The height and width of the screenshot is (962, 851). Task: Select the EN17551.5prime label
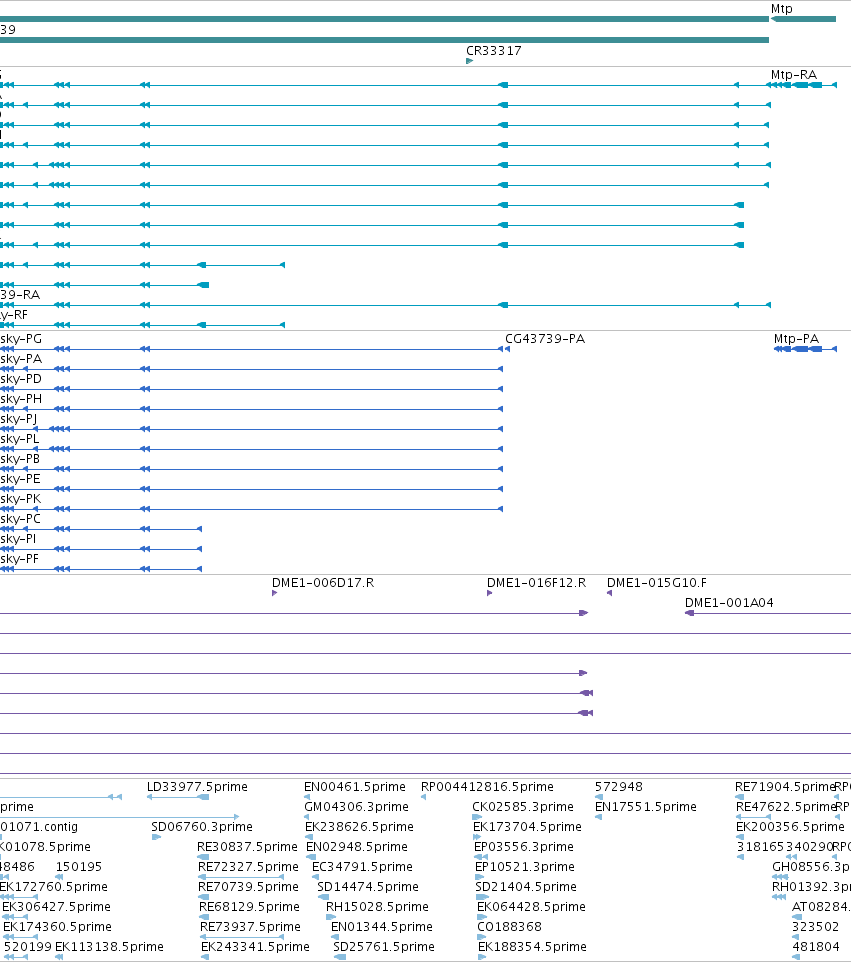[646, 807]
